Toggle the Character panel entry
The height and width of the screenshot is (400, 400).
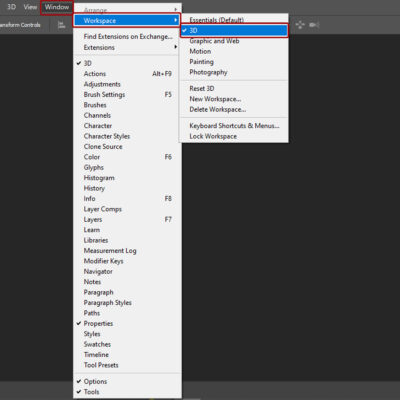point(127,126)
